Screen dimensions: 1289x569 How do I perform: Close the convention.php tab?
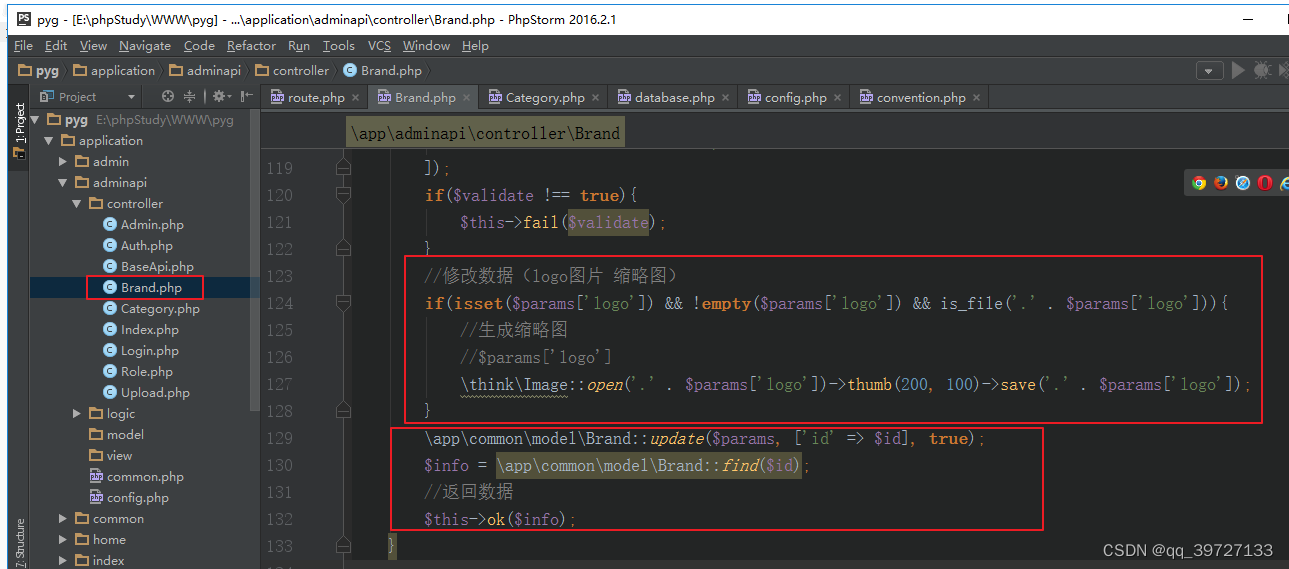[976, 98]
